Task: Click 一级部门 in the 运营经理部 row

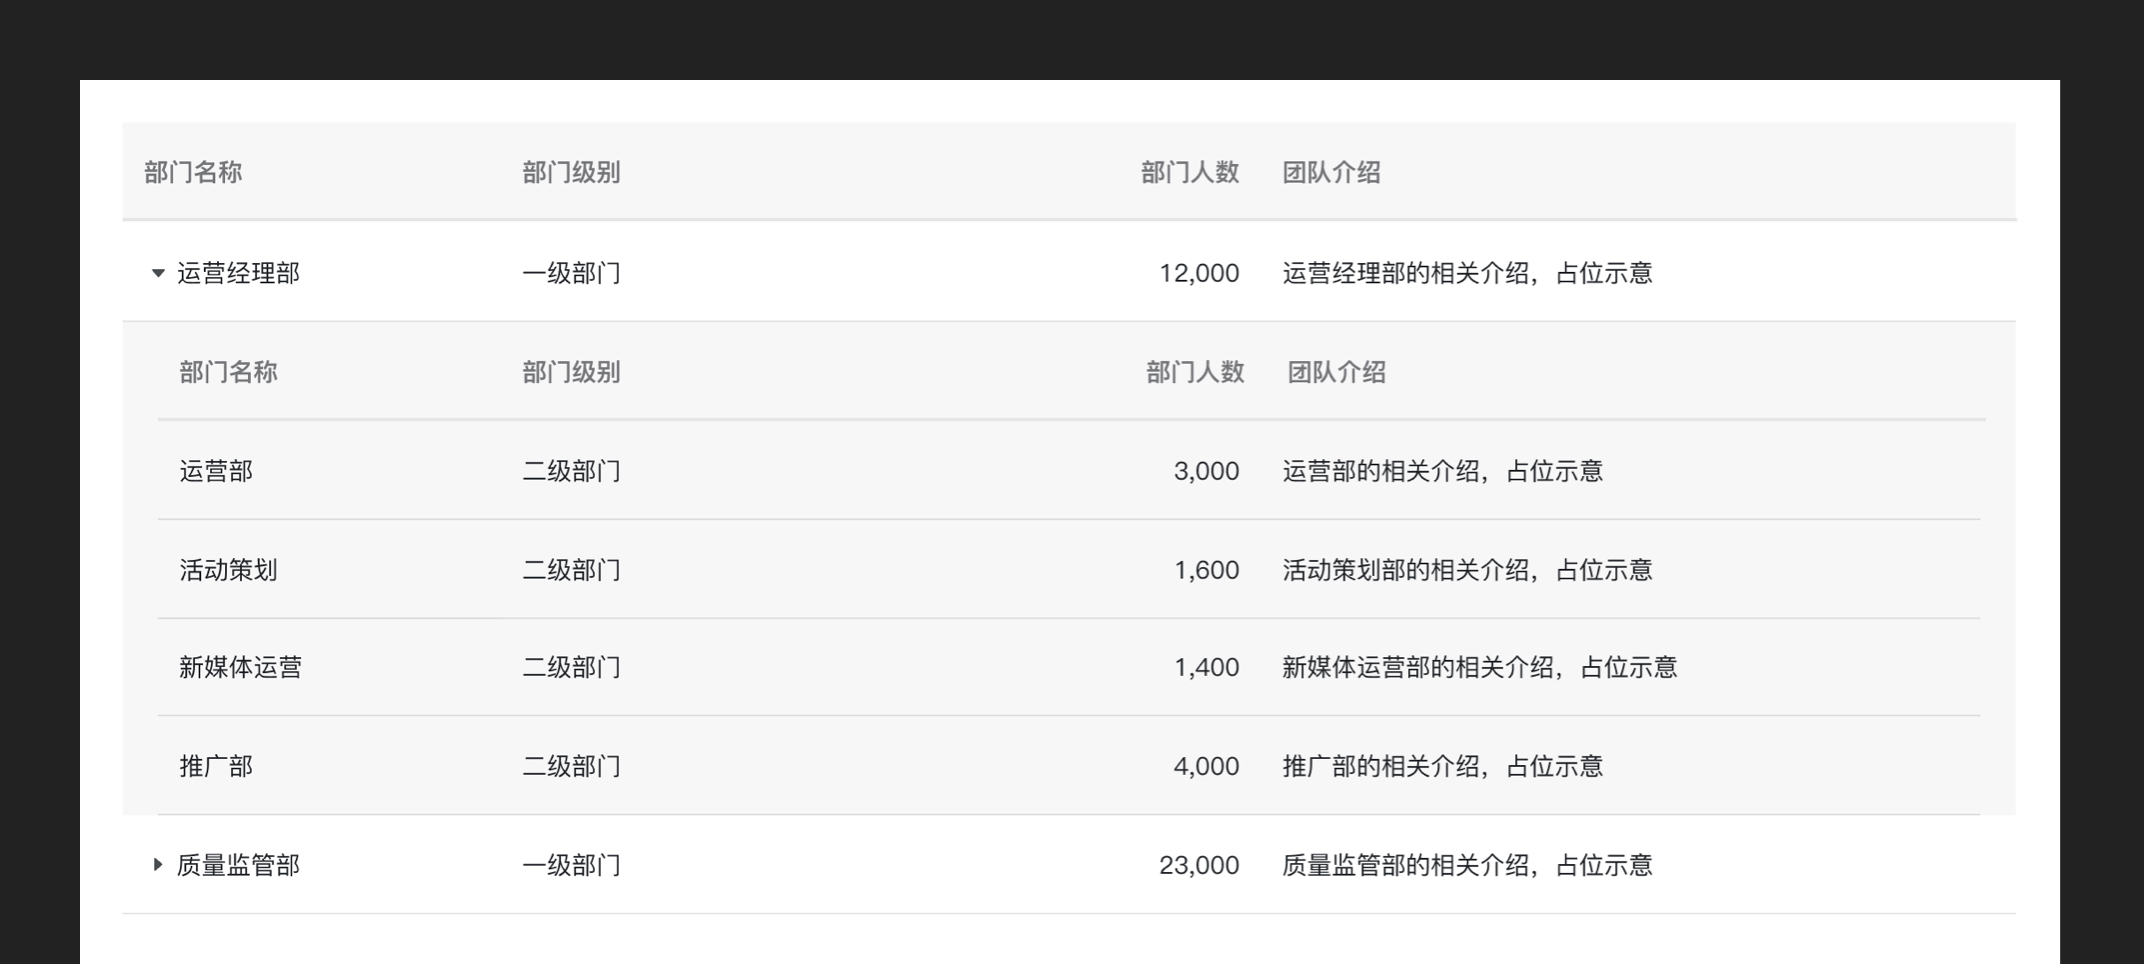Action: (x=571, y=273)
